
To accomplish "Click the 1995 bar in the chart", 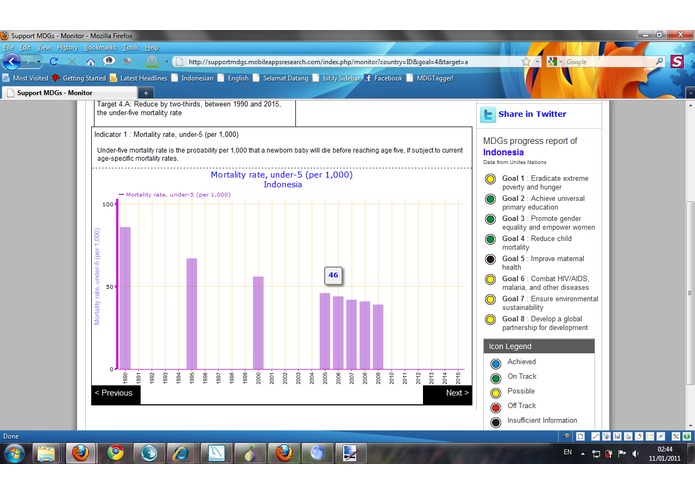I will 192,314.
